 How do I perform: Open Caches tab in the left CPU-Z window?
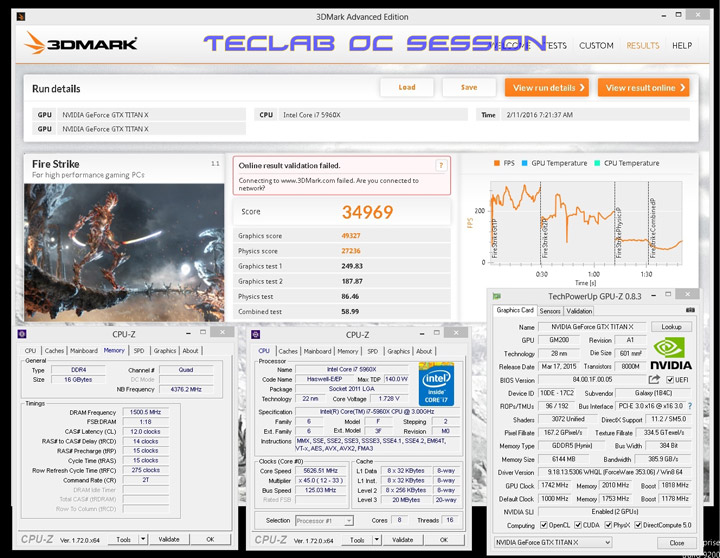[x=54, y=350]
